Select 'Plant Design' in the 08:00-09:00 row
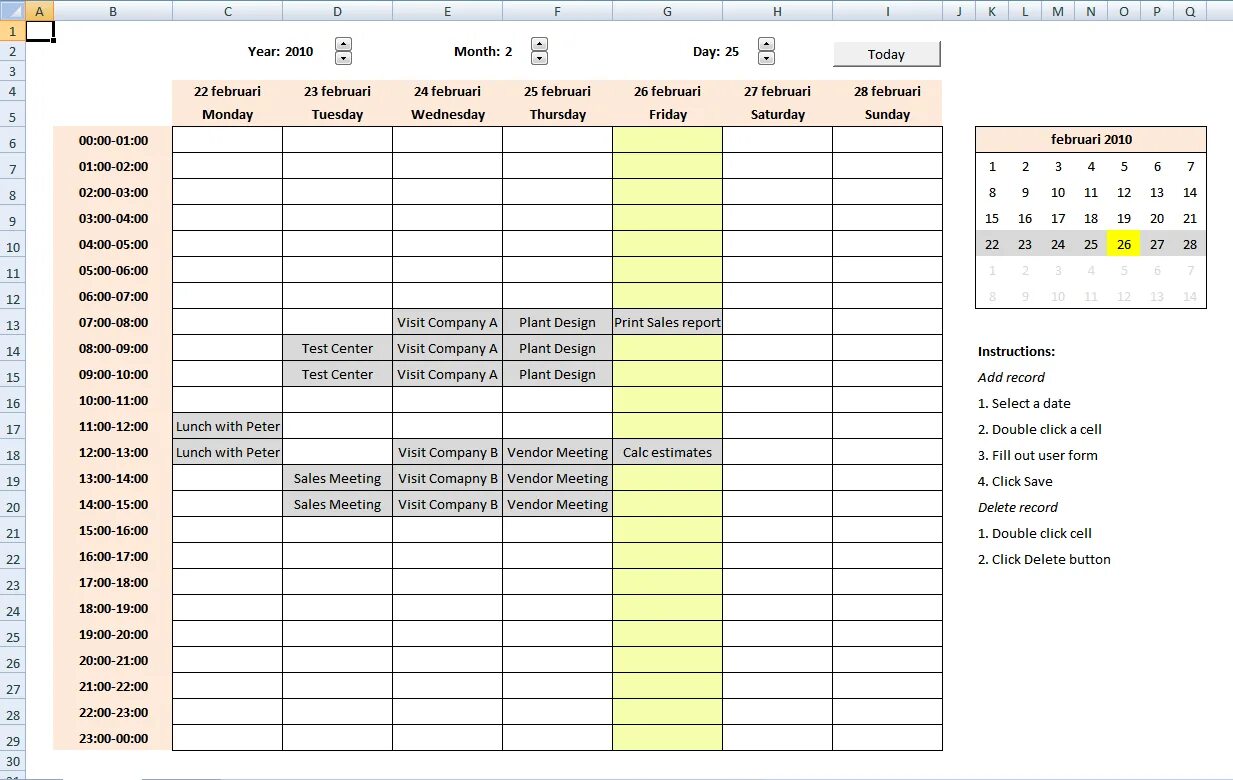The width and height of the screenshot is (1233, 780). pyautogui.click(x=557, y=348)
